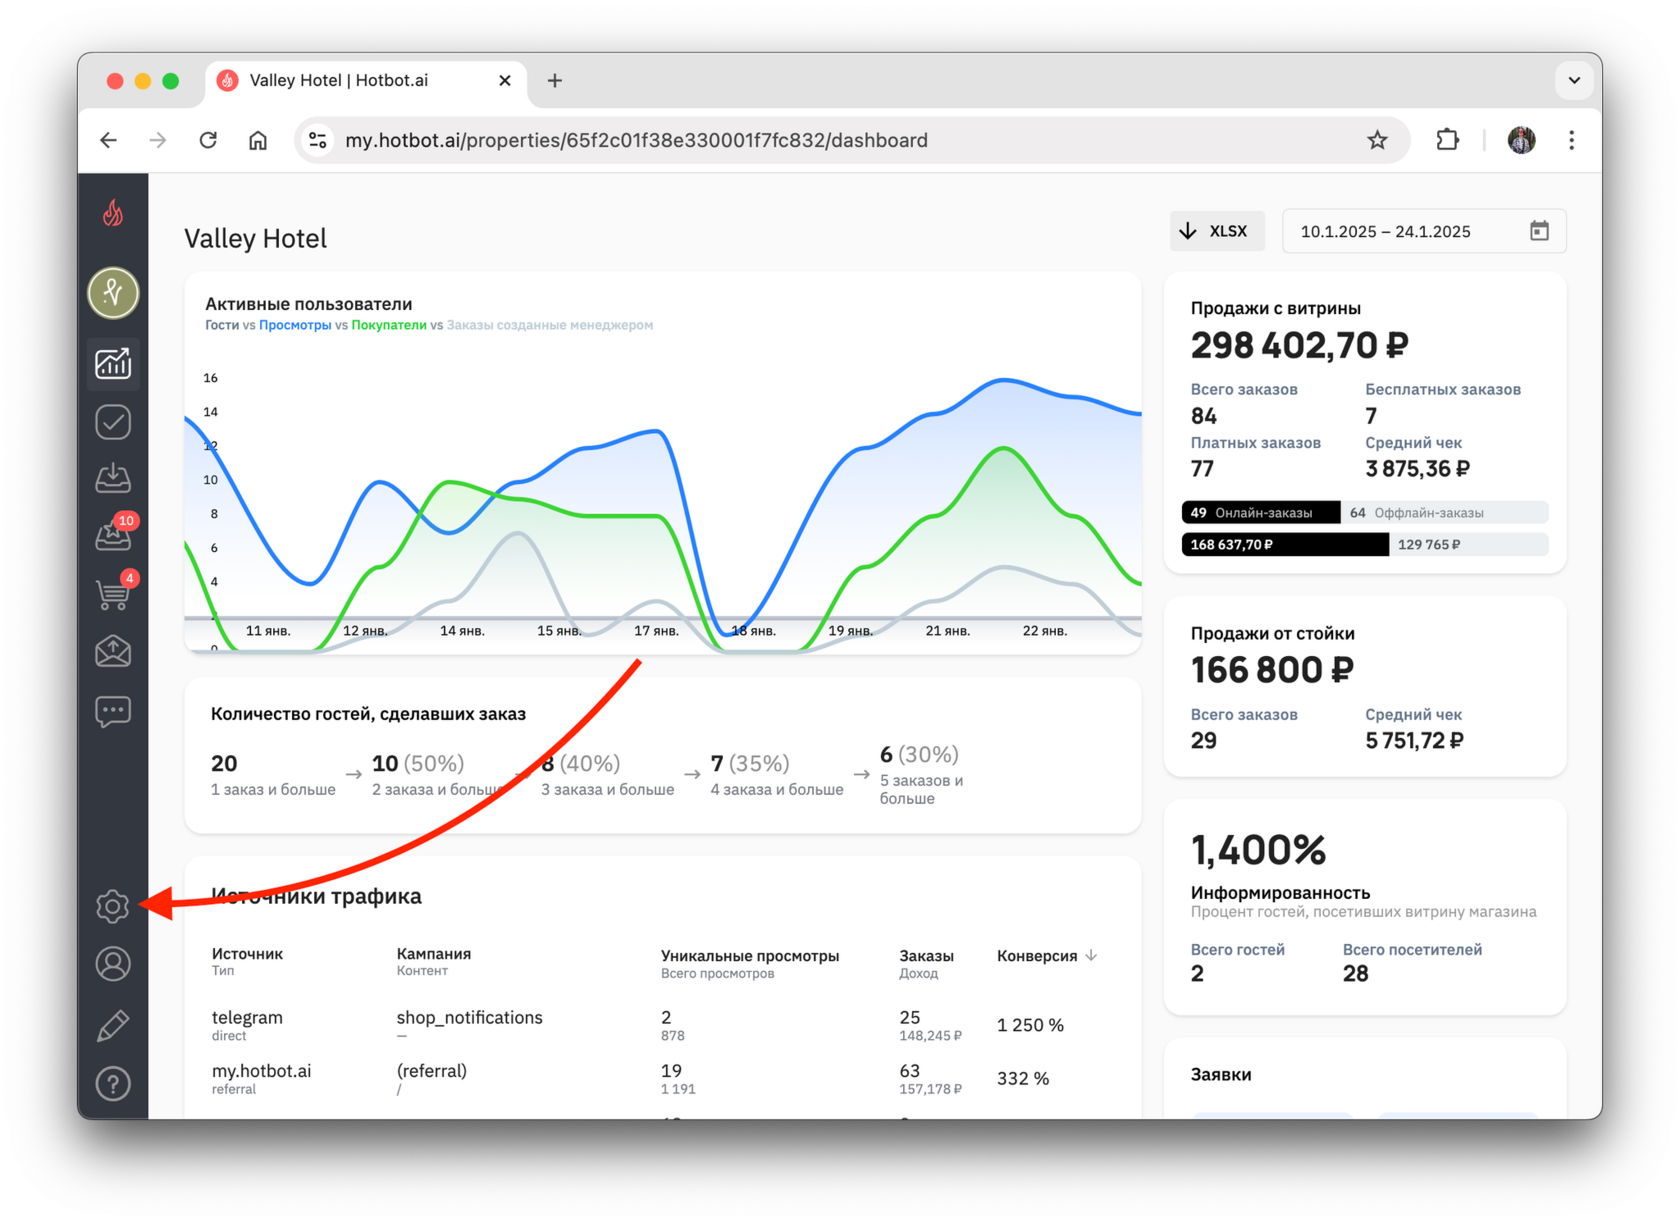Open a new browser tab
Image resolution: width=1680 pixels, height=1222 pixels.
(555, 80)
